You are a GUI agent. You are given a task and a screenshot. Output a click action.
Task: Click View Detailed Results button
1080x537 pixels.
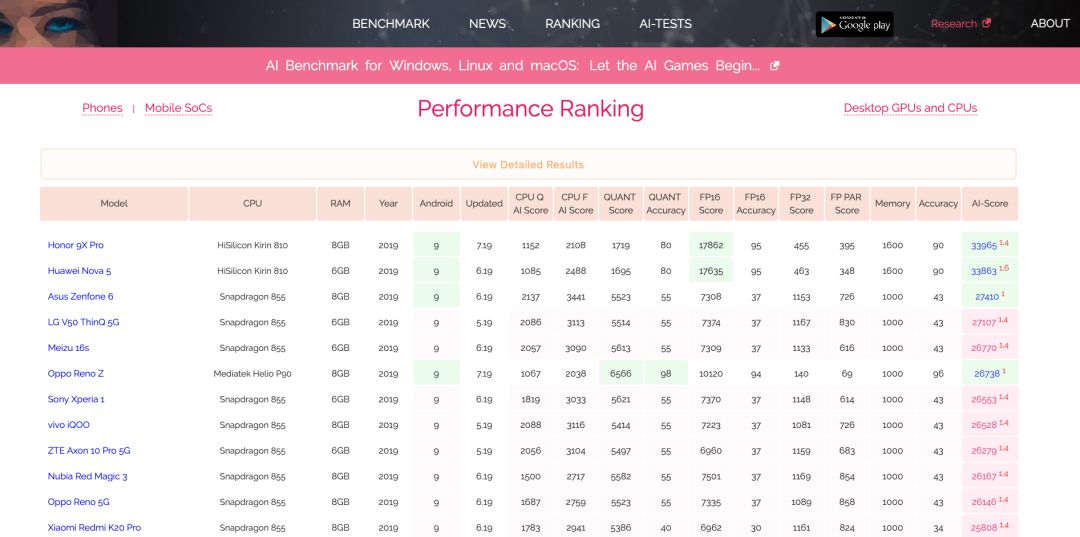coord(528,165)
